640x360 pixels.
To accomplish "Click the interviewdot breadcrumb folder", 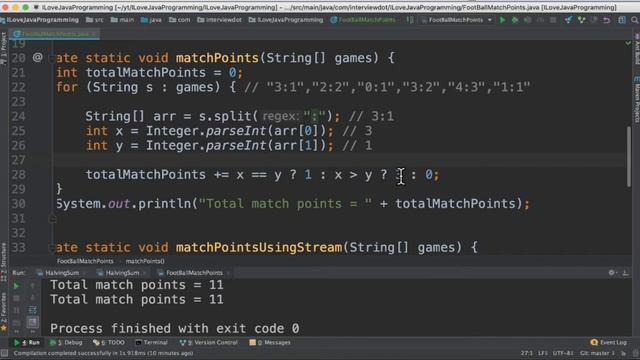I will (x=219, y=20).
